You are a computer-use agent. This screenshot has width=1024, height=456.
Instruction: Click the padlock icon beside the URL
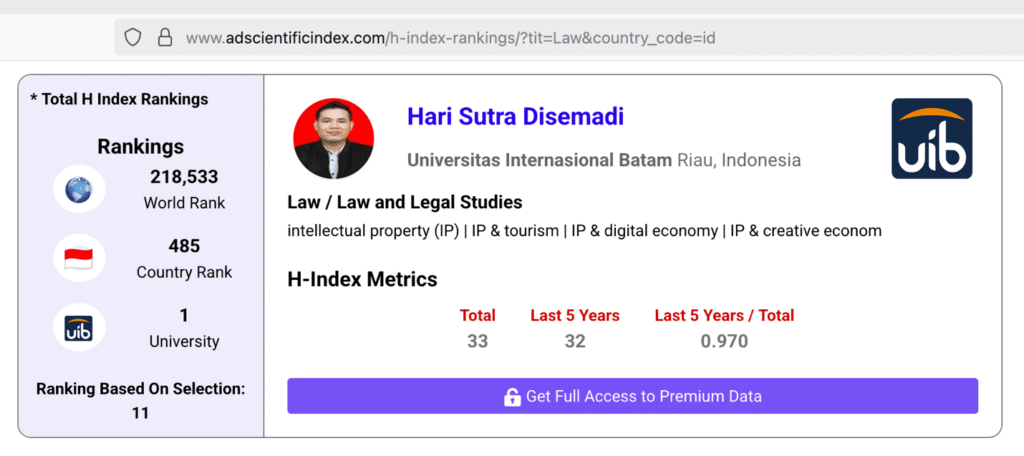click(x=165, y=39)
